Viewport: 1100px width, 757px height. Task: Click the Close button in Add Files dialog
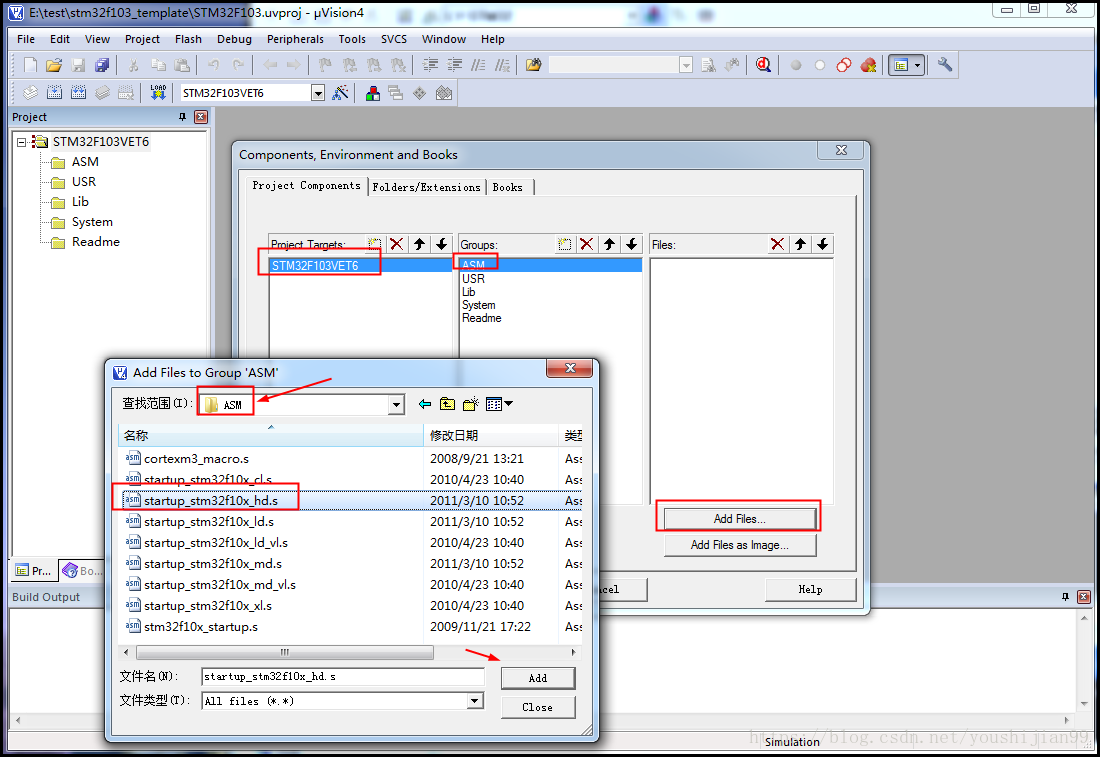pyautogui.click(x=538, y=707)
